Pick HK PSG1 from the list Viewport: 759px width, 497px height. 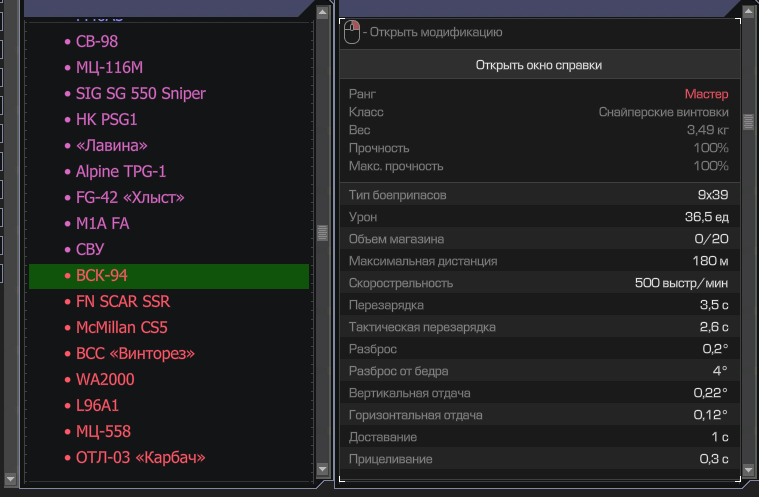point(106,120)
